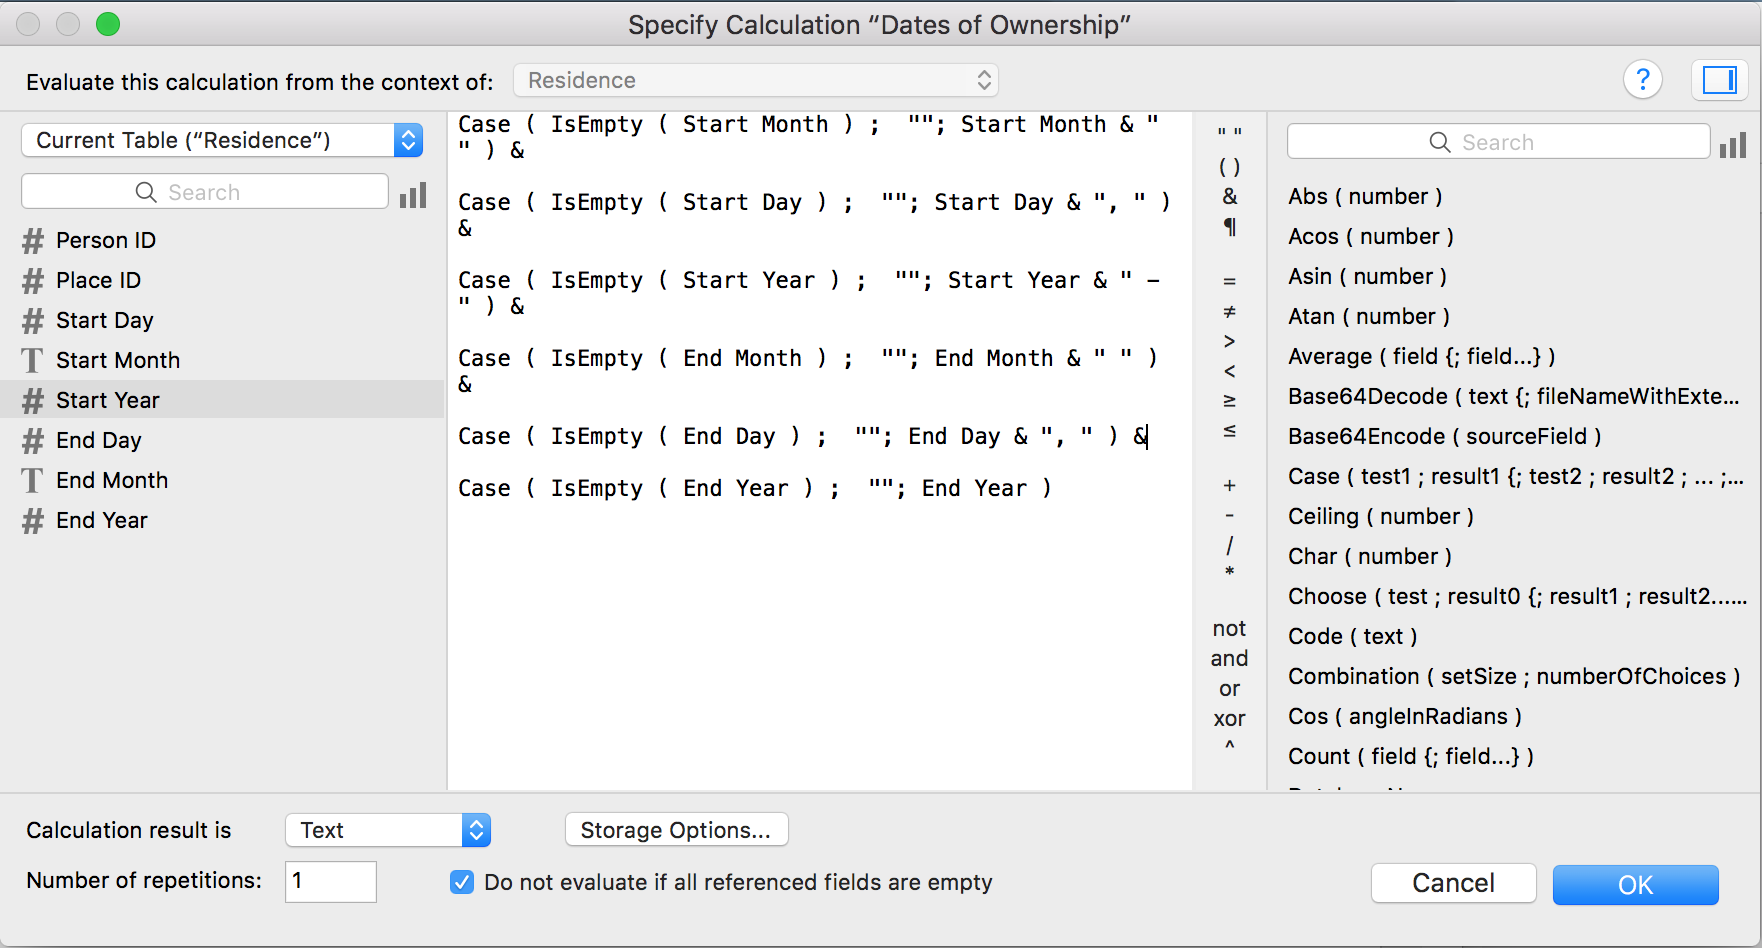Insert plus operator
1762x948 pixels.
[1230, 486]
